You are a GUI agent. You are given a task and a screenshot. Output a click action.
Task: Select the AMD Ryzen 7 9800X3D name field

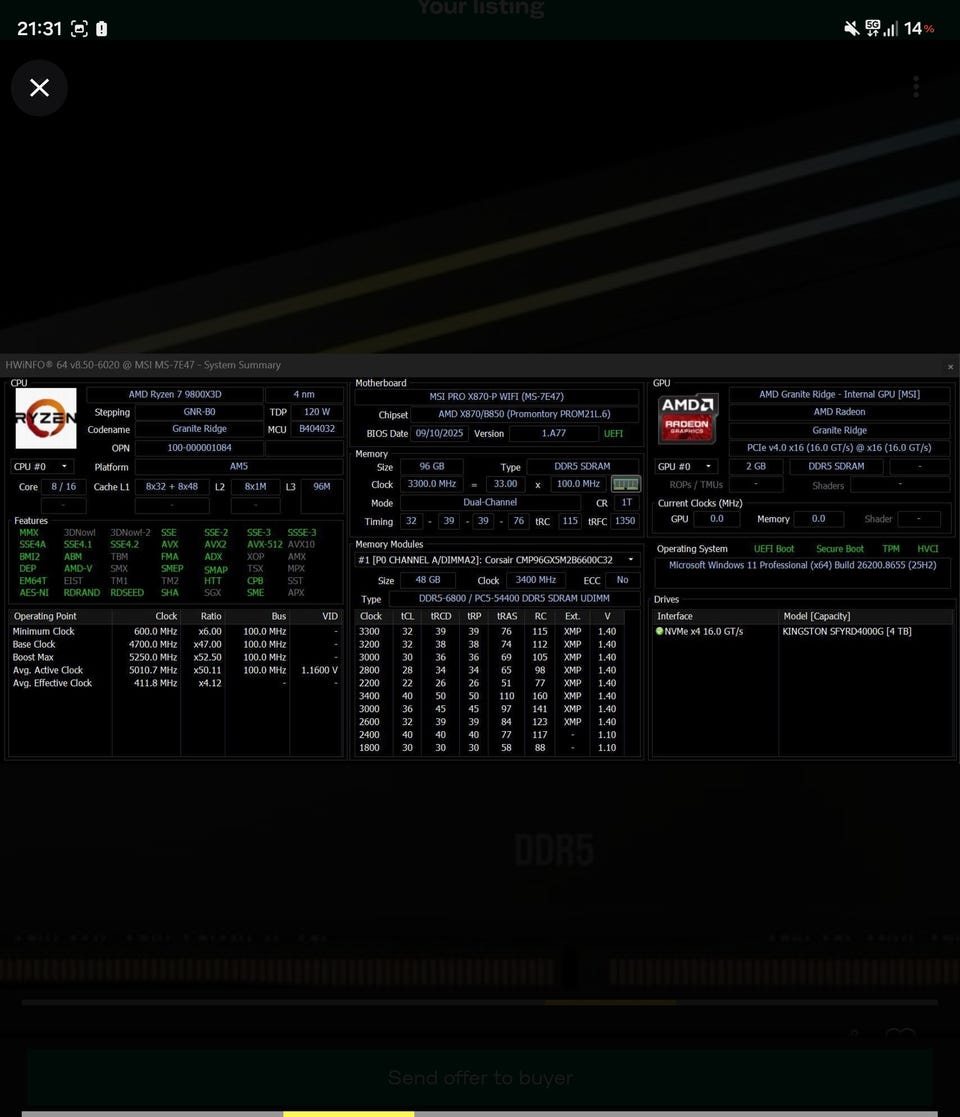coord(174,394)
